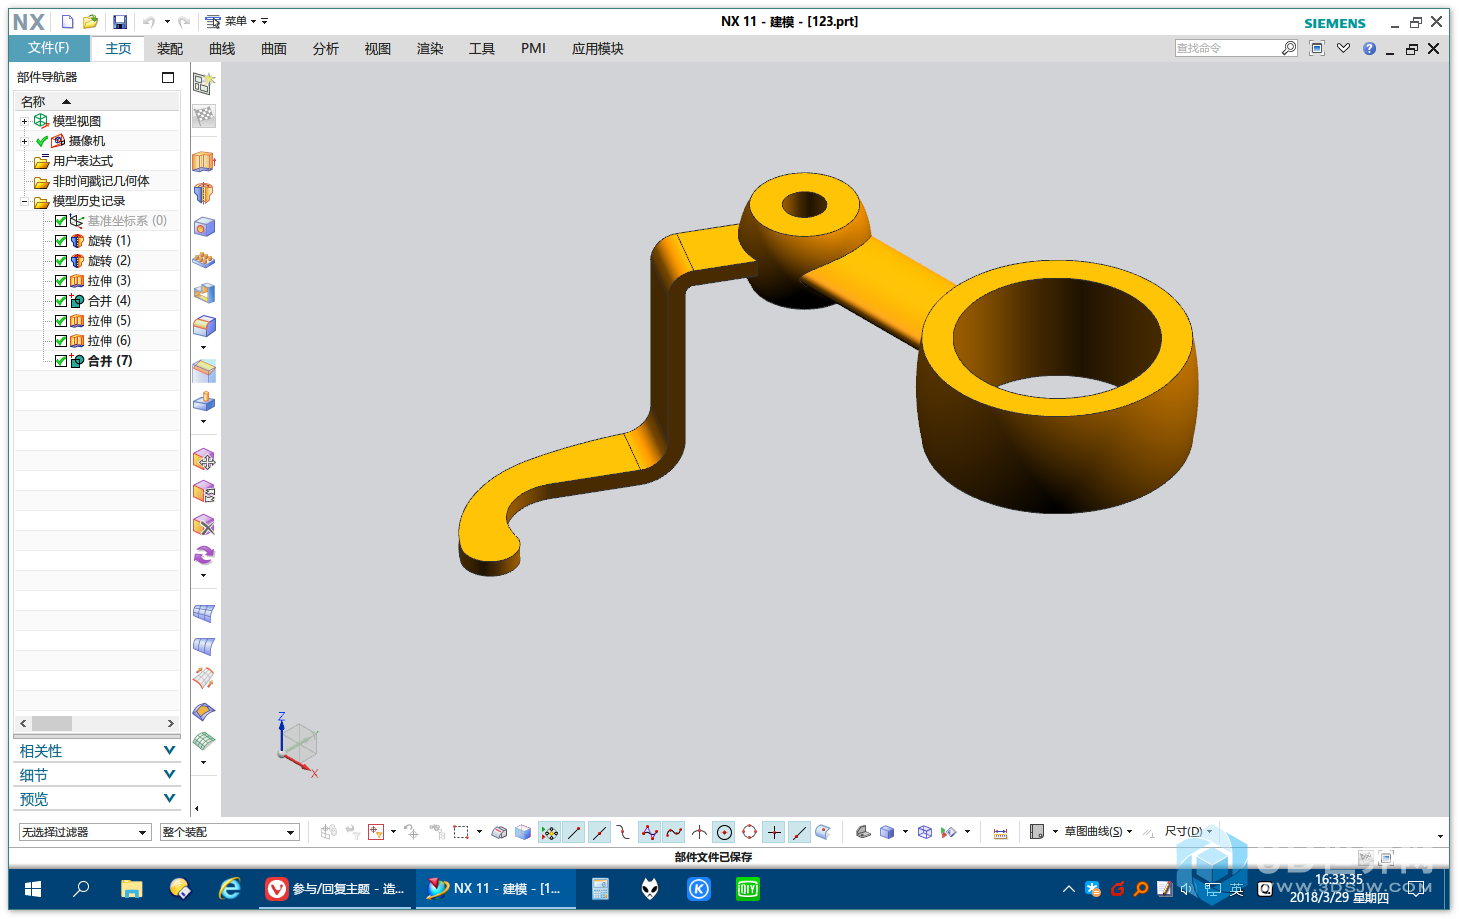This screenshot has width=1459, height=919.
Task: Click the Offset Surface icon with arrows
Action: click(204, 678)
